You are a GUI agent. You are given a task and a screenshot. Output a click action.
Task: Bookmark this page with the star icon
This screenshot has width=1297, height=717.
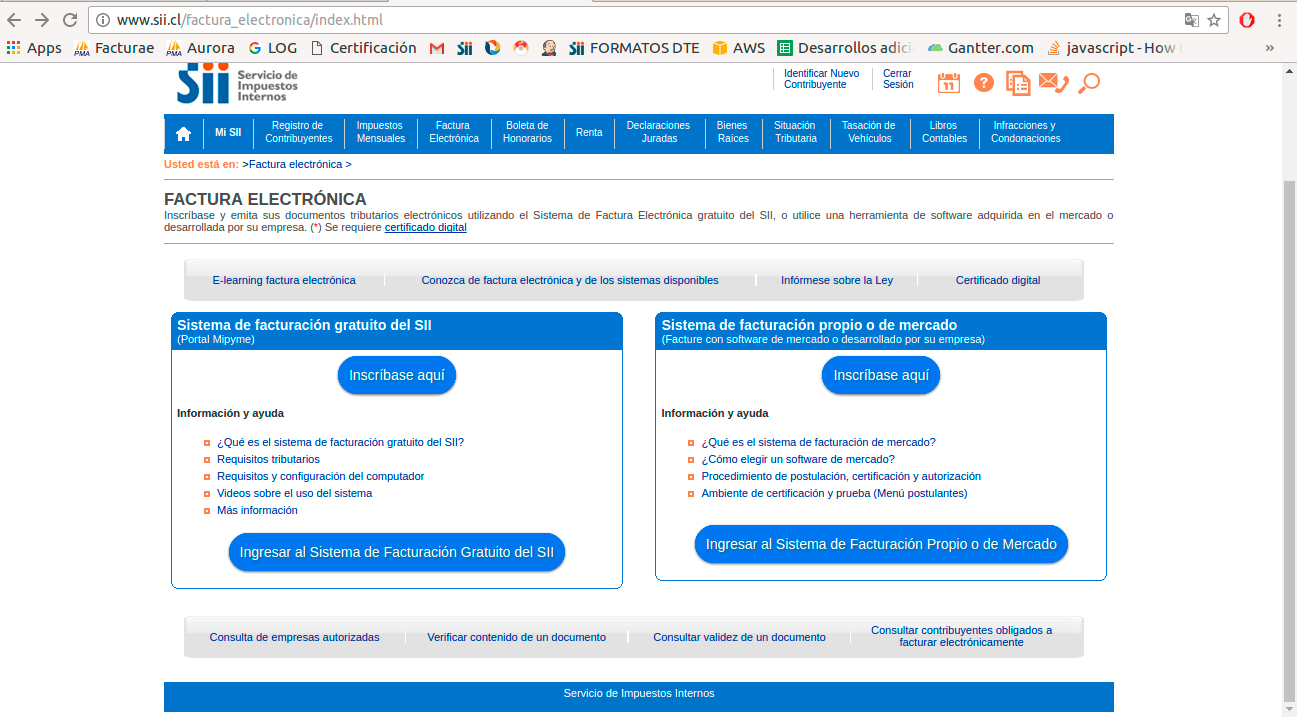coord(1214,20)
